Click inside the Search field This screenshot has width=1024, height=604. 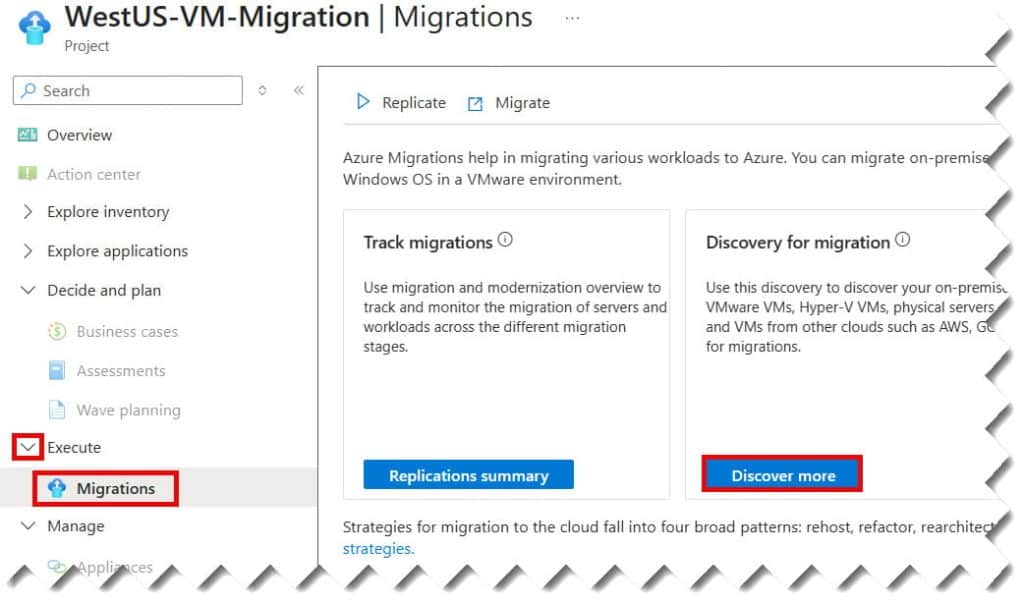pos(127,90)
